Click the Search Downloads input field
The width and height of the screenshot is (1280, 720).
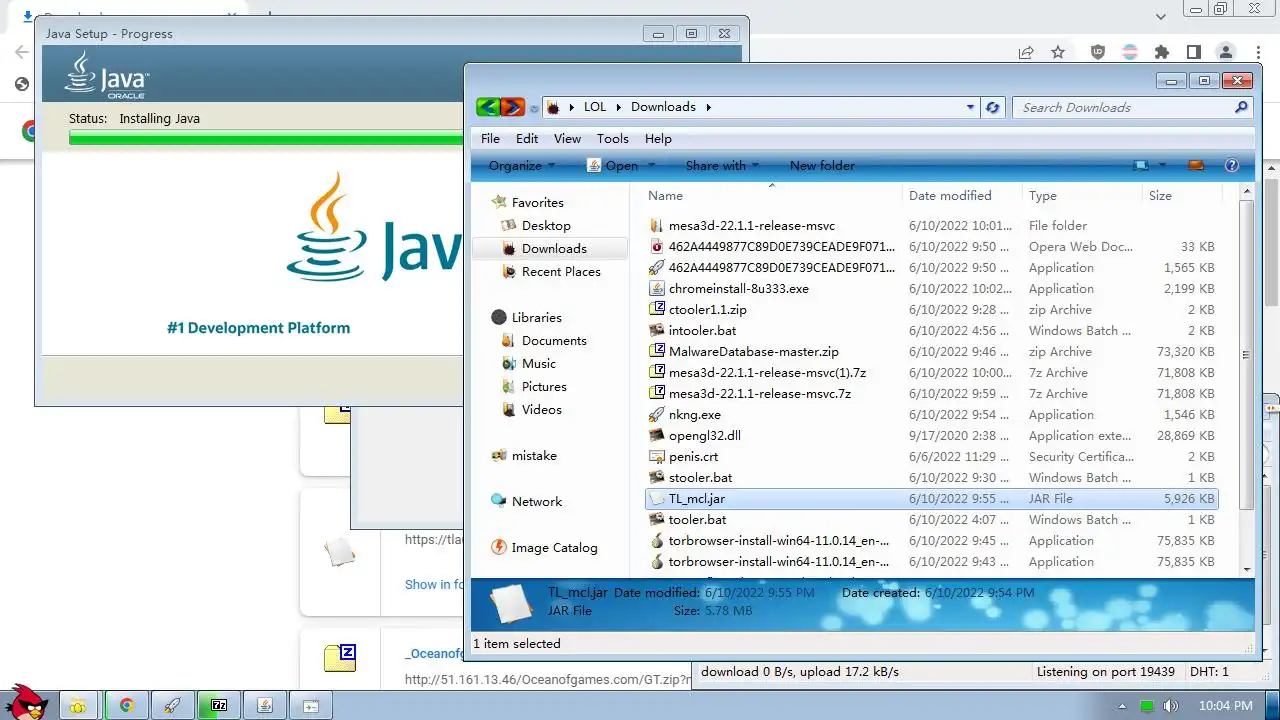(1122, 107)
